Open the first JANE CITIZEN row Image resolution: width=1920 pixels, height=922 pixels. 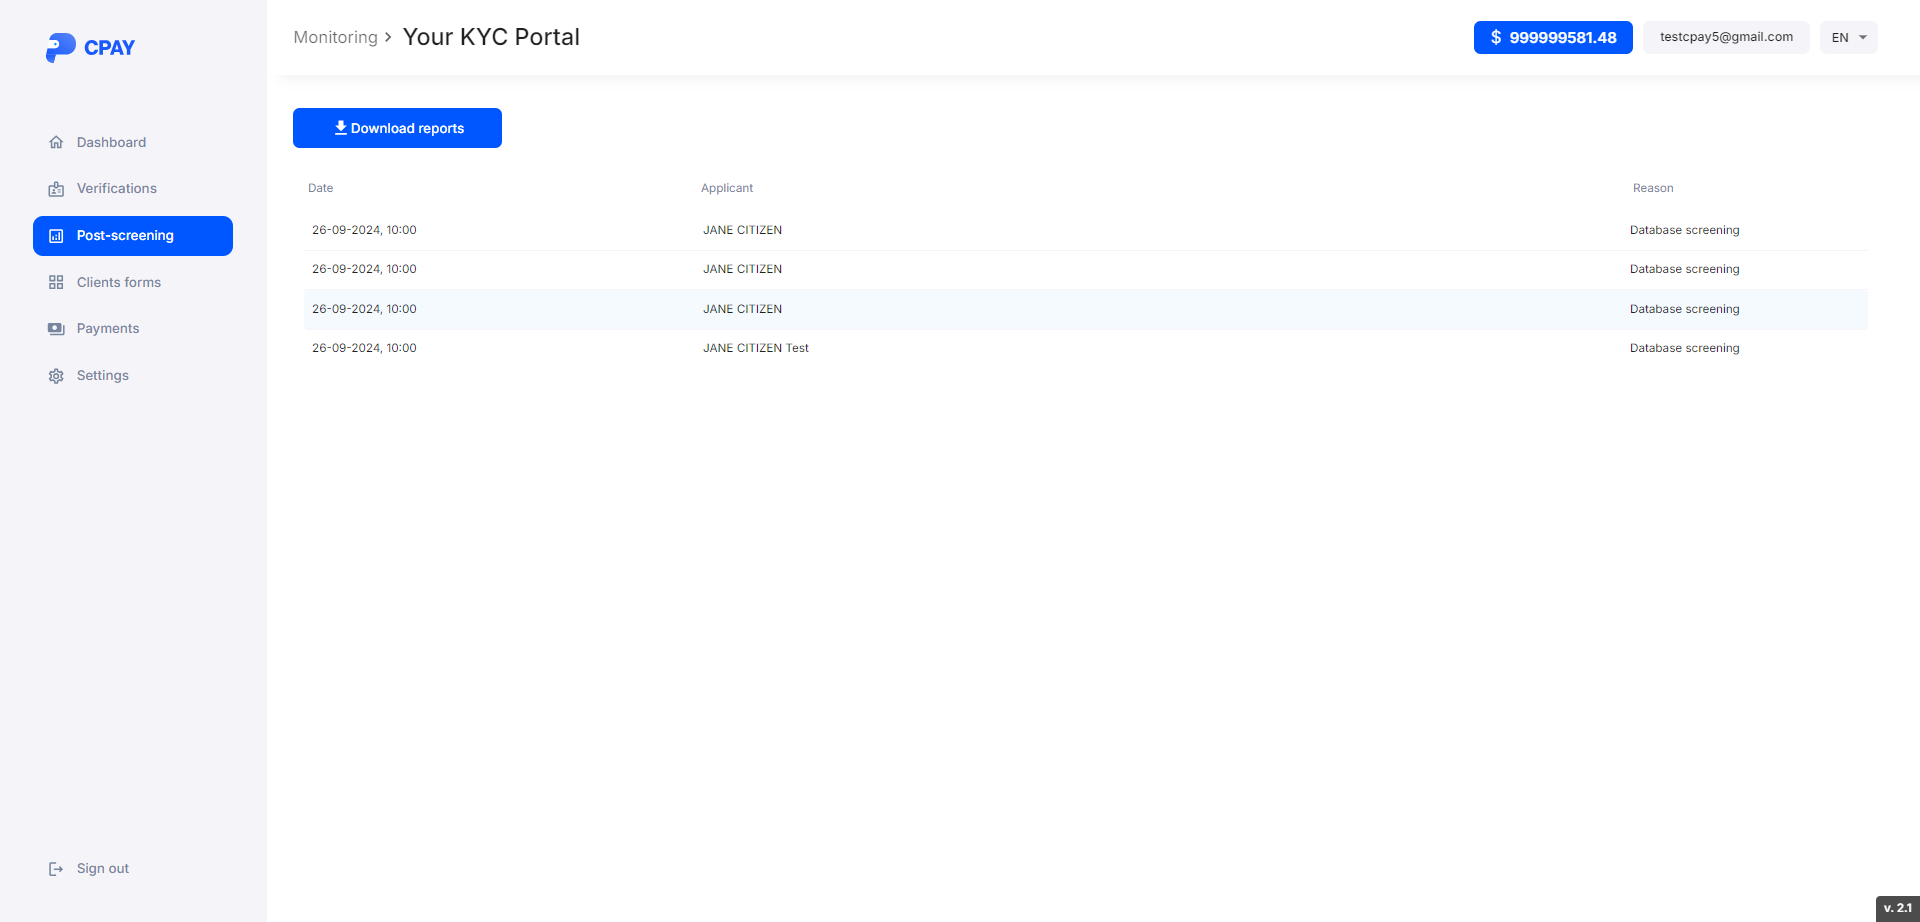click(742, 230)
